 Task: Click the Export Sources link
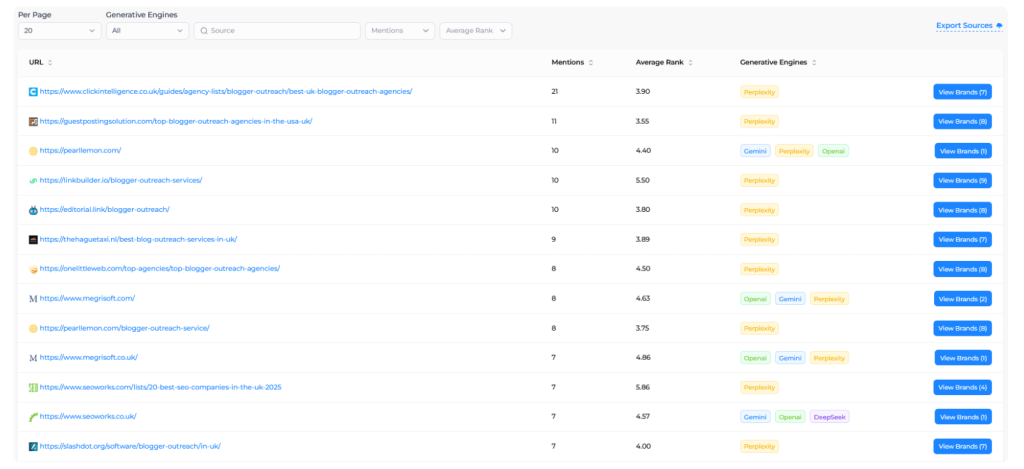click(968, 25)
